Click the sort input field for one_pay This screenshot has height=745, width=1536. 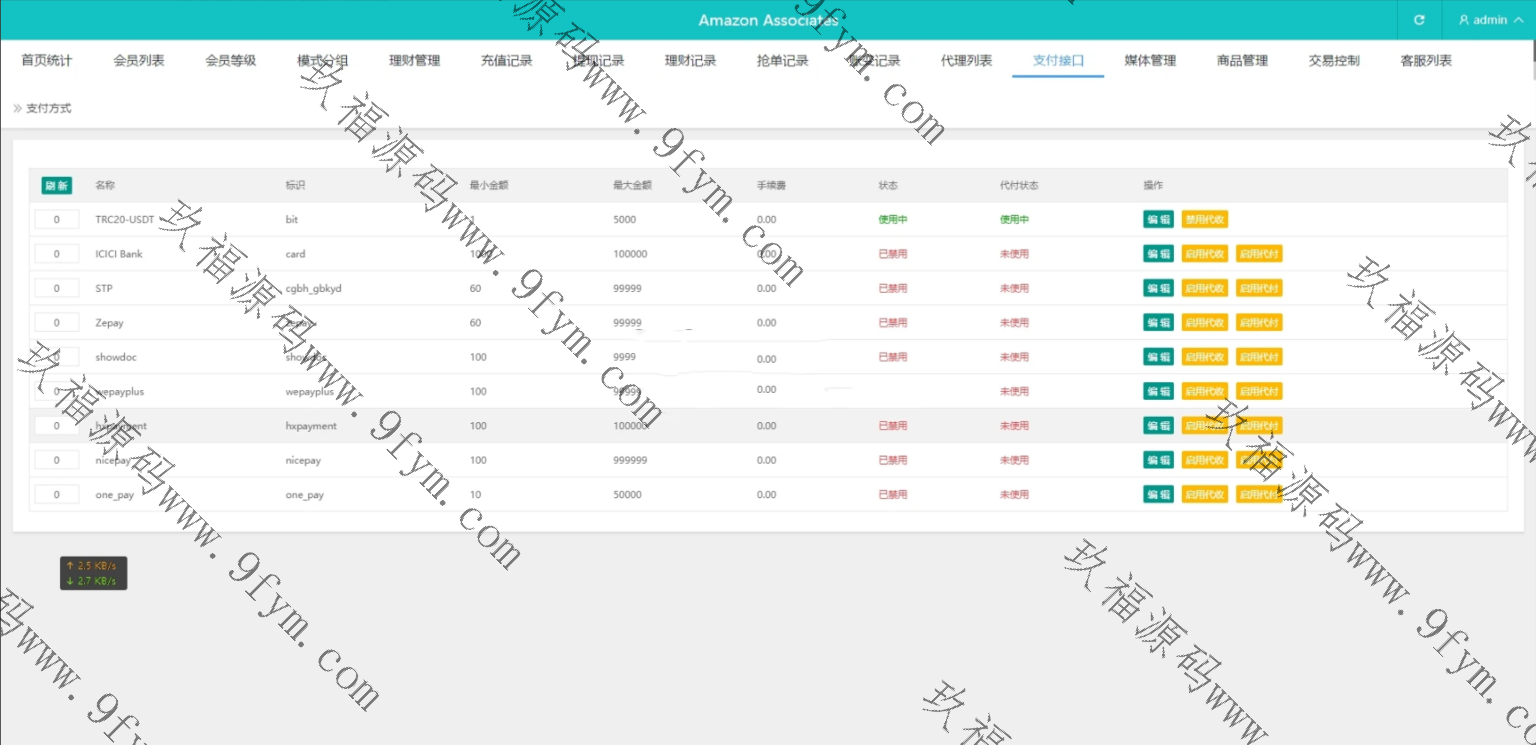[57, 495]
